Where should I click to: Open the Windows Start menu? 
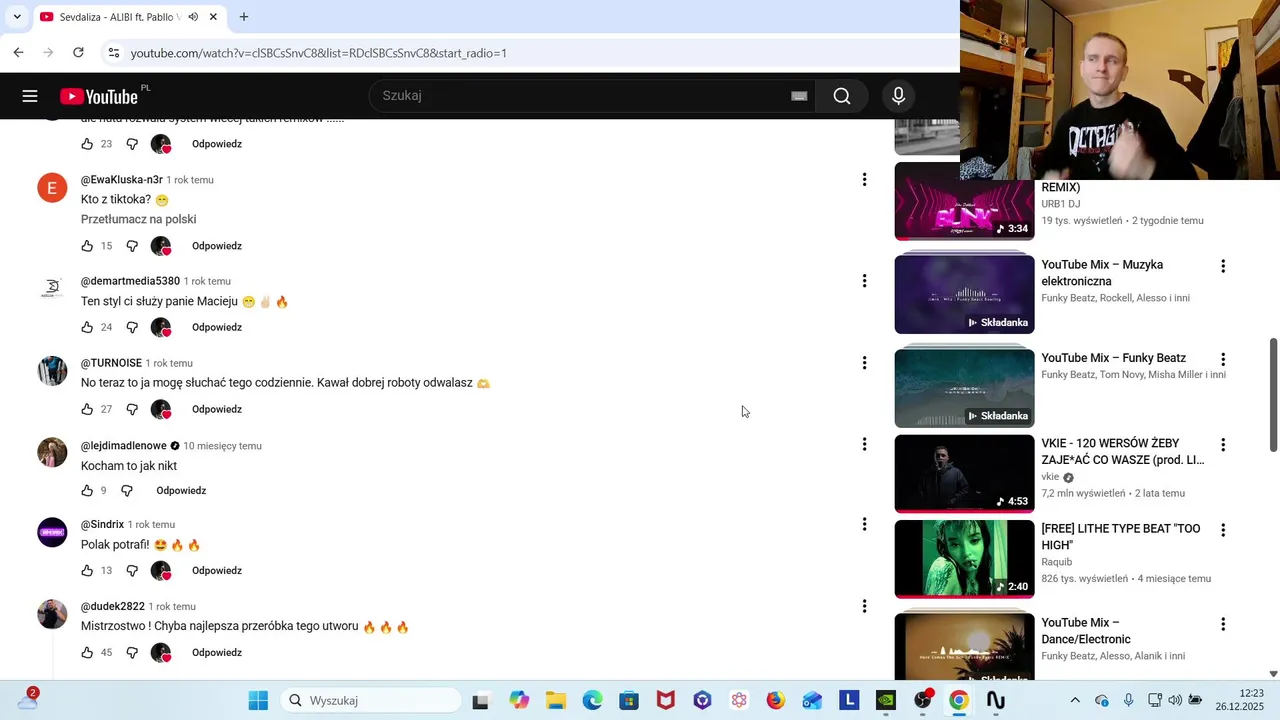click(x=258, y=700)
